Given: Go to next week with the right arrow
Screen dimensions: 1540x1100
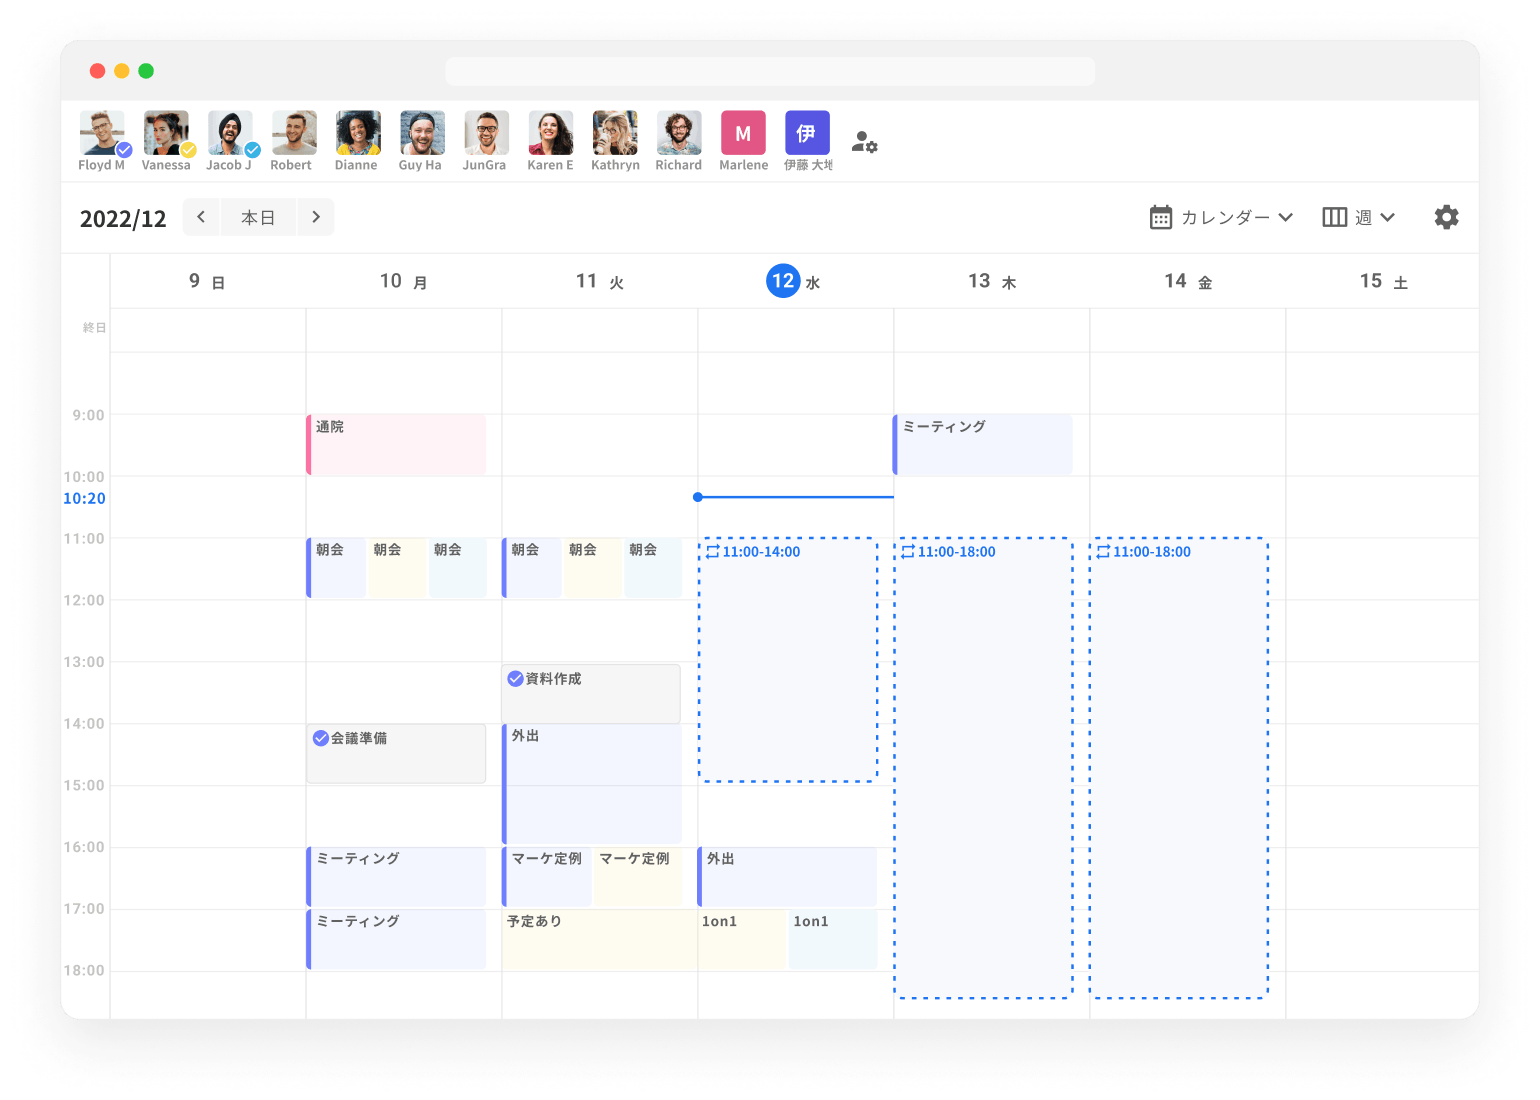Looking at the screenshot, I should [316, 217].
